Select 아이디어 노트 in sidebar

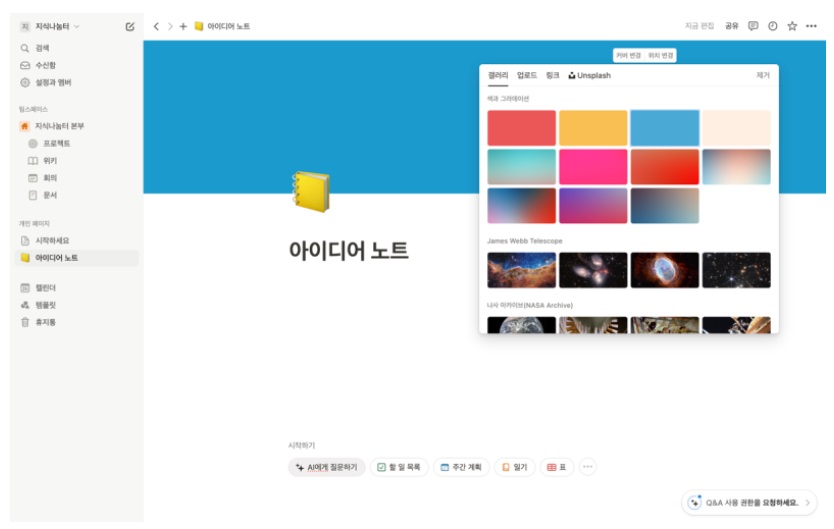point(77,258)
